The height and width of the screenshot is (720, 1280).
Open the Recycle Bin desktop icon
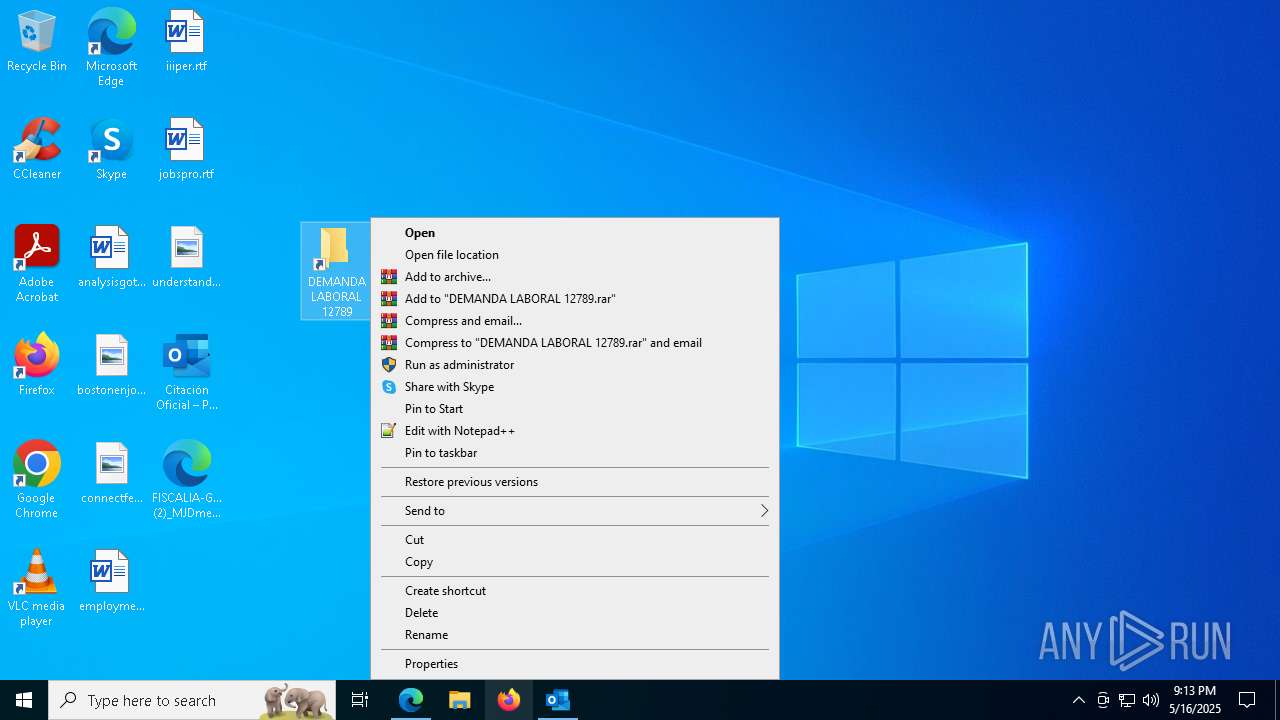coord(37,42)
